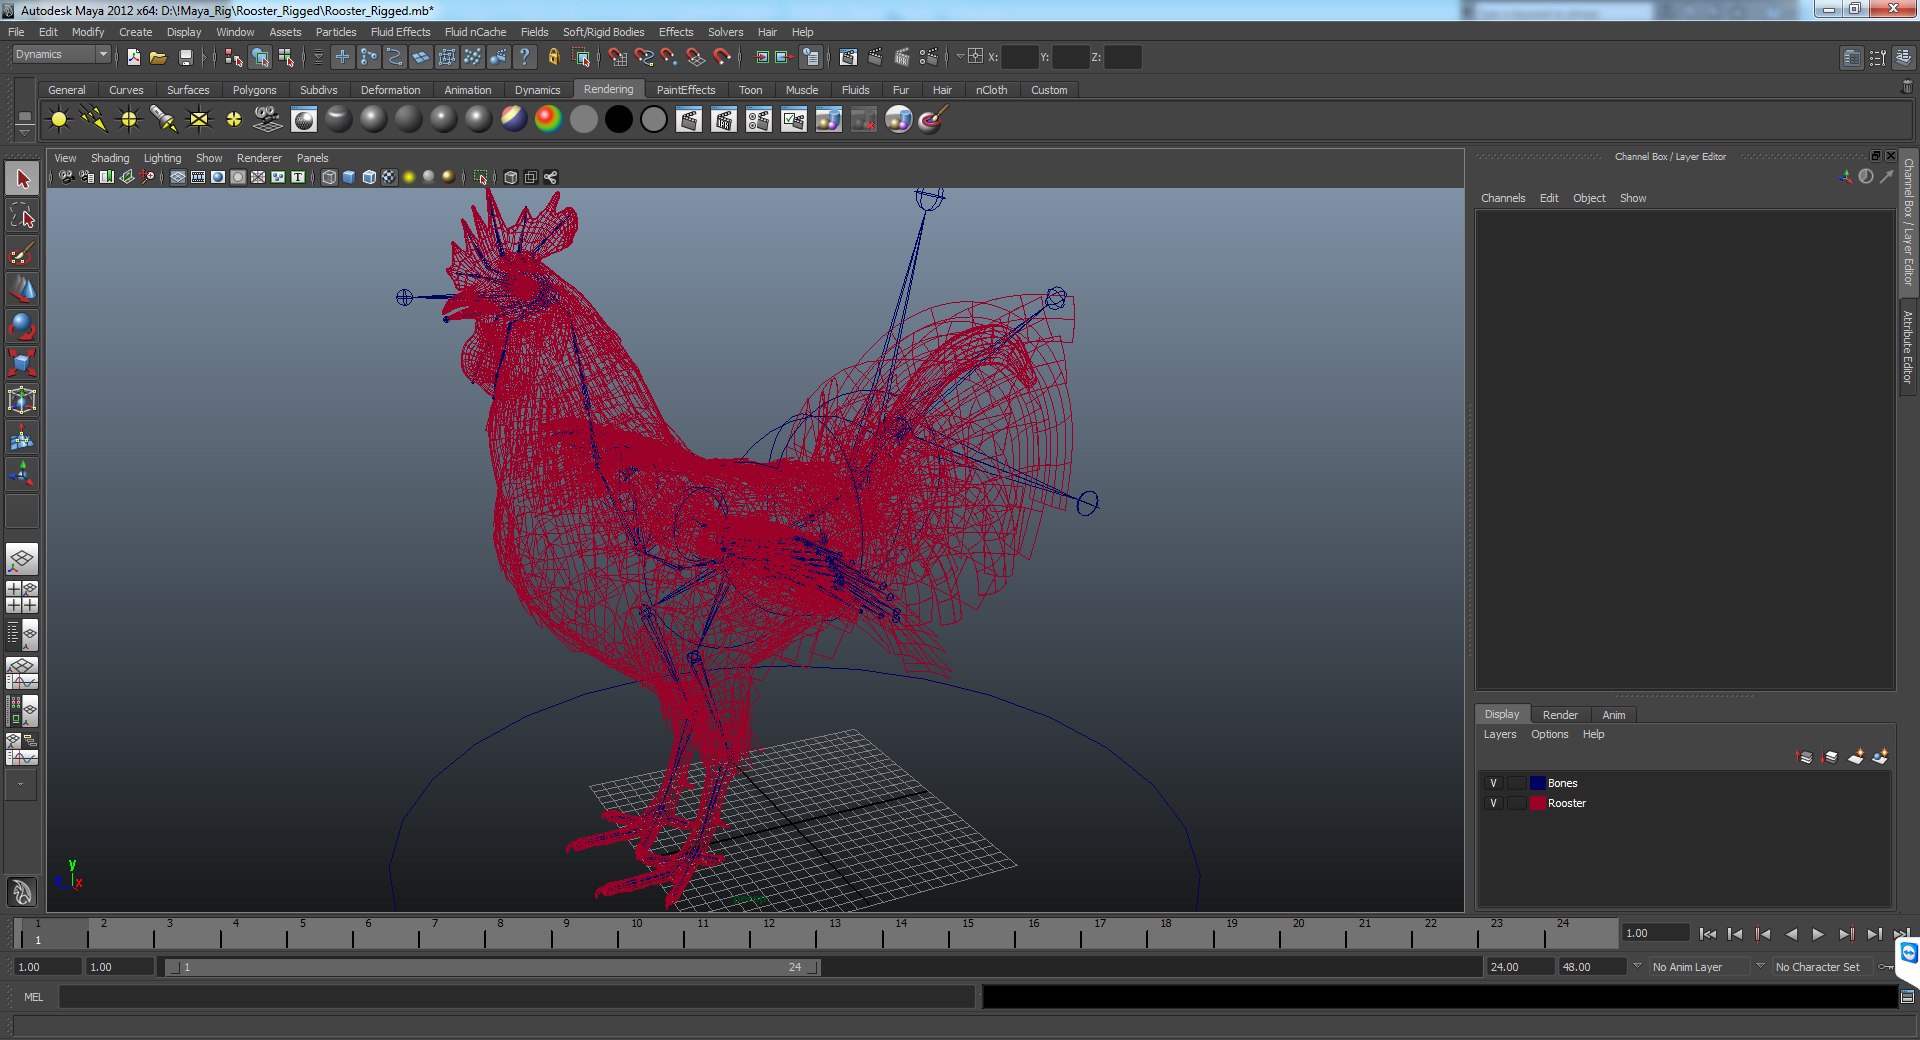Viewport: 1920px width, 1040px height.
Task: Open Channels menu in Channel Box
Action: 1503,198
